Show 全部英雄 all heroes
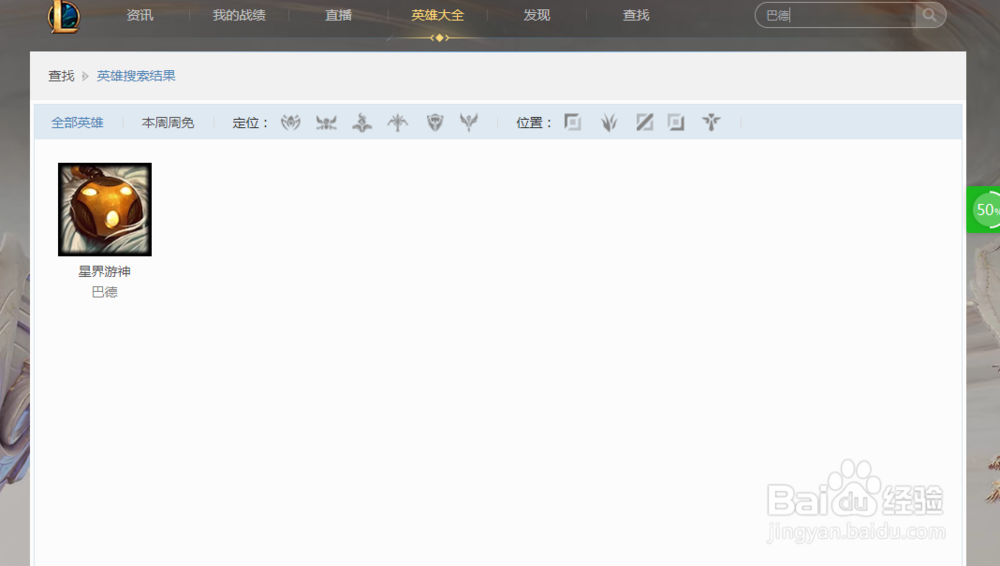The height and width of the screenshot is (566, 1000). pyautogui.click(x=77, y=123)
